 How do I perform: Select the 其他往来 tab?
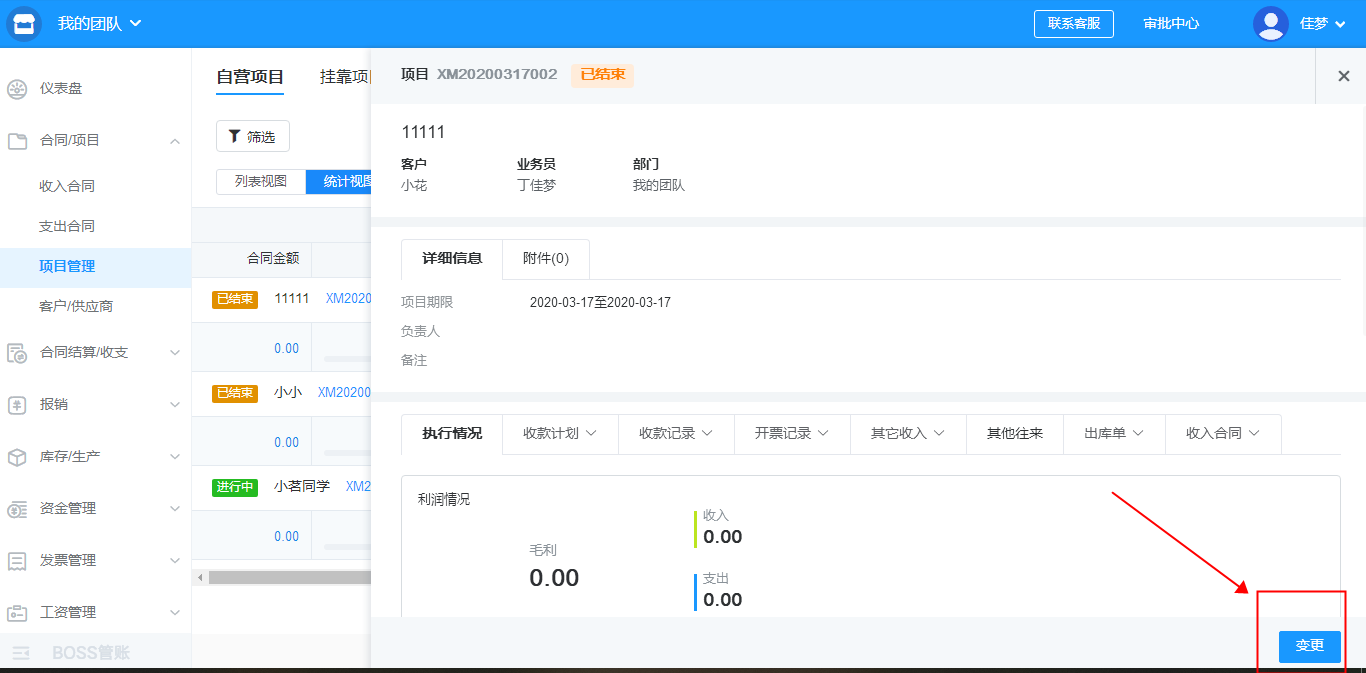coord(1015,433)
